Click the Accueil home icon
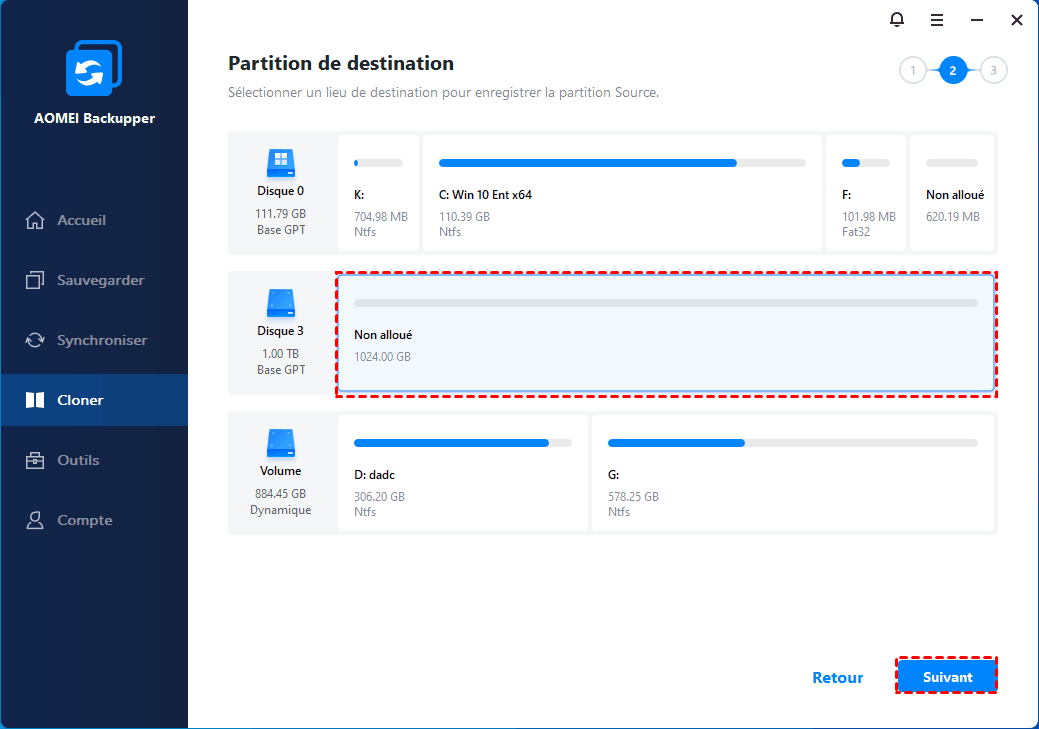The image size is (1039, 729). 35,220
